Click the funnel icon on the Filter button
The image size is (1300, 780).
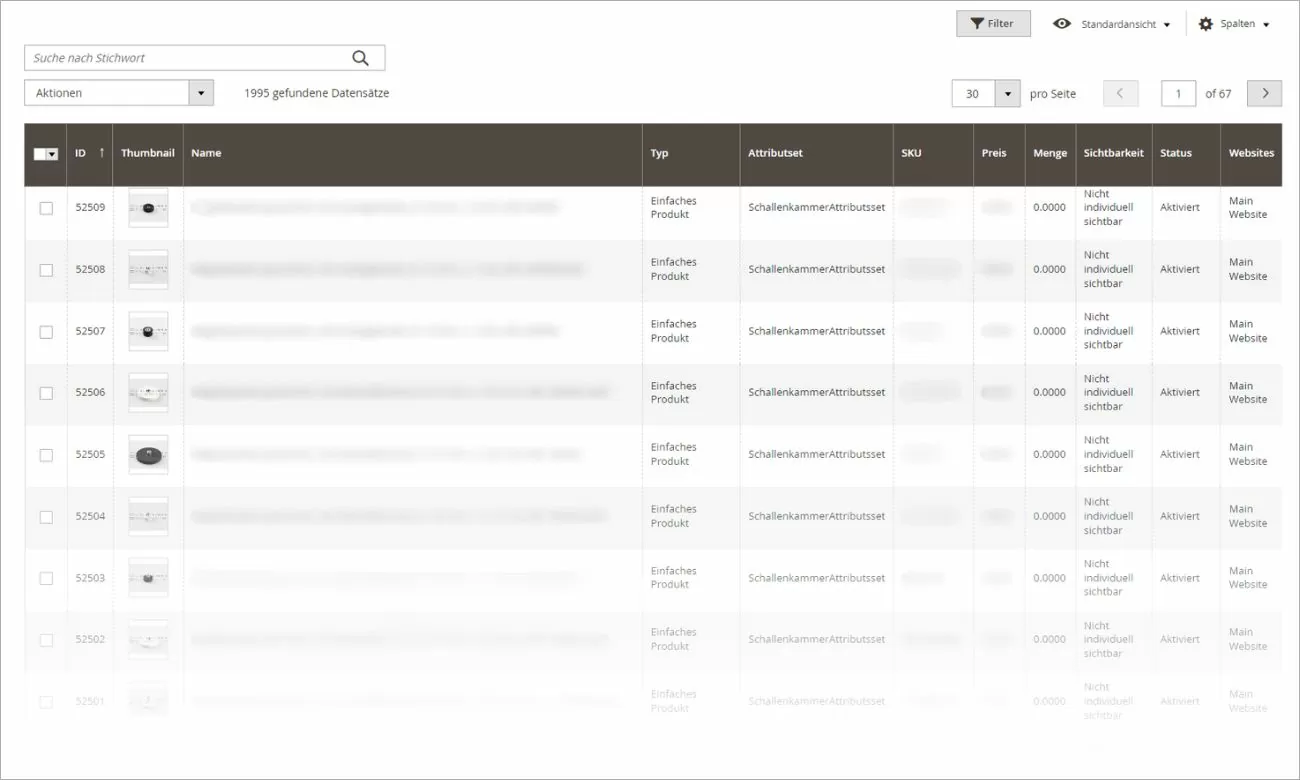974,23
